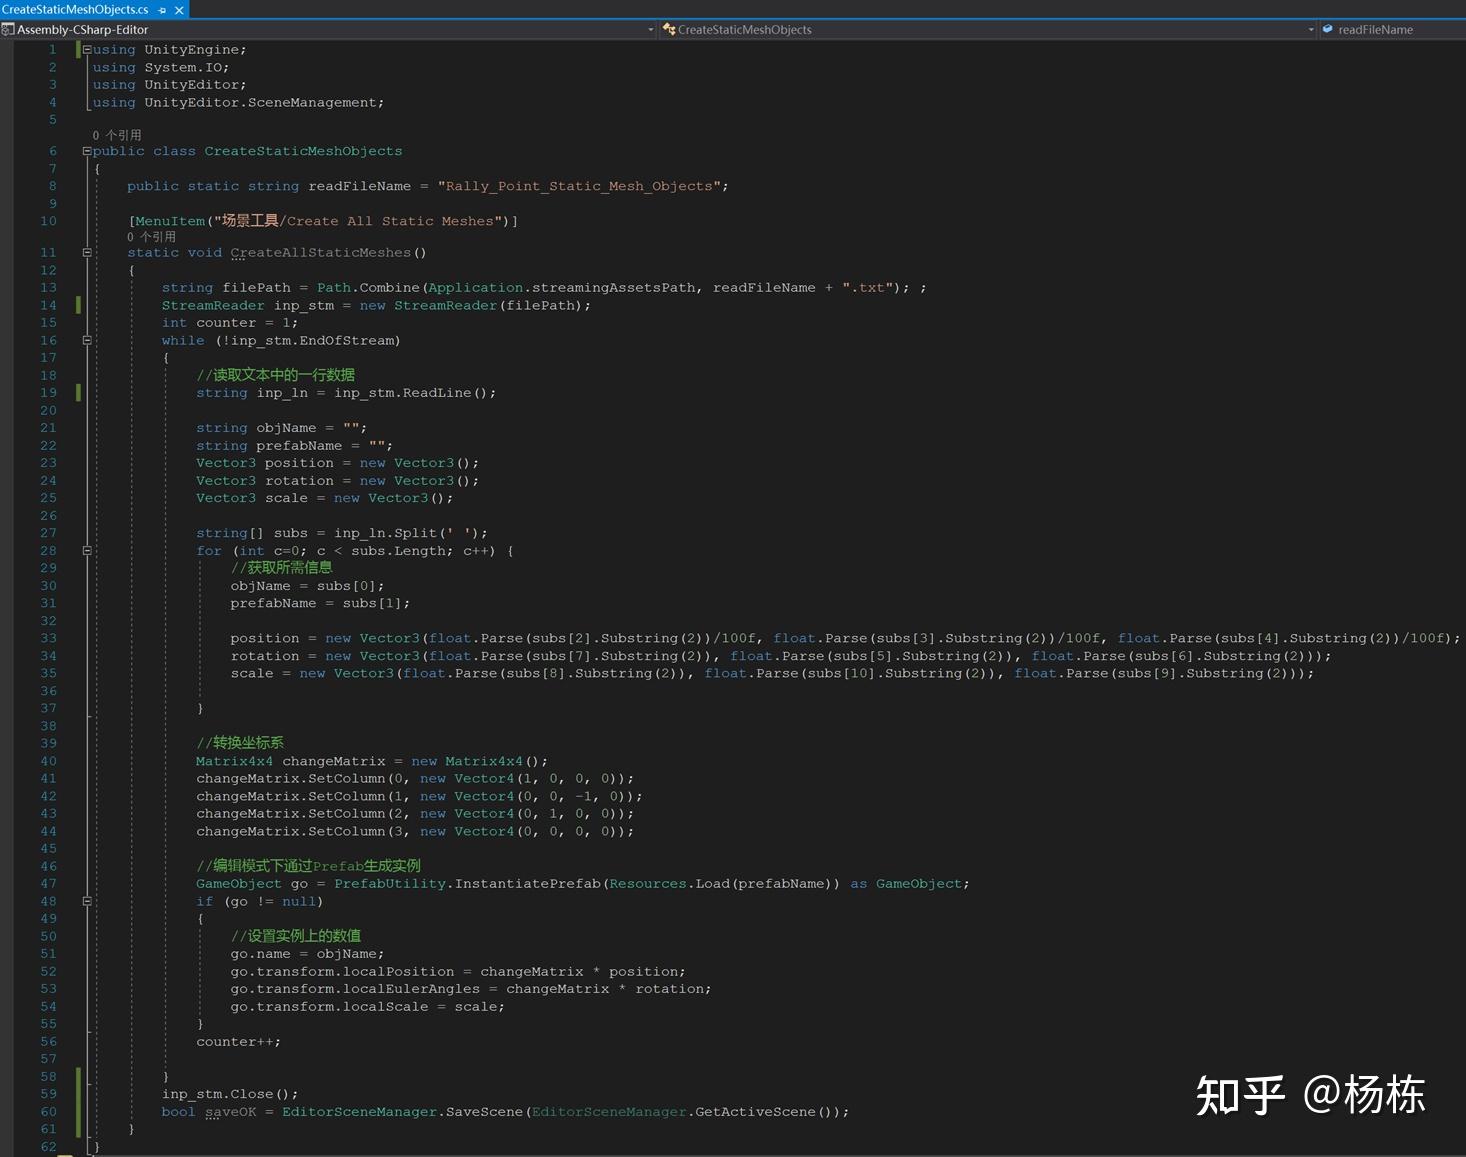
Task: Collapse the for loop at line 28
Action: pyautogui.click(x=87, y=550)
